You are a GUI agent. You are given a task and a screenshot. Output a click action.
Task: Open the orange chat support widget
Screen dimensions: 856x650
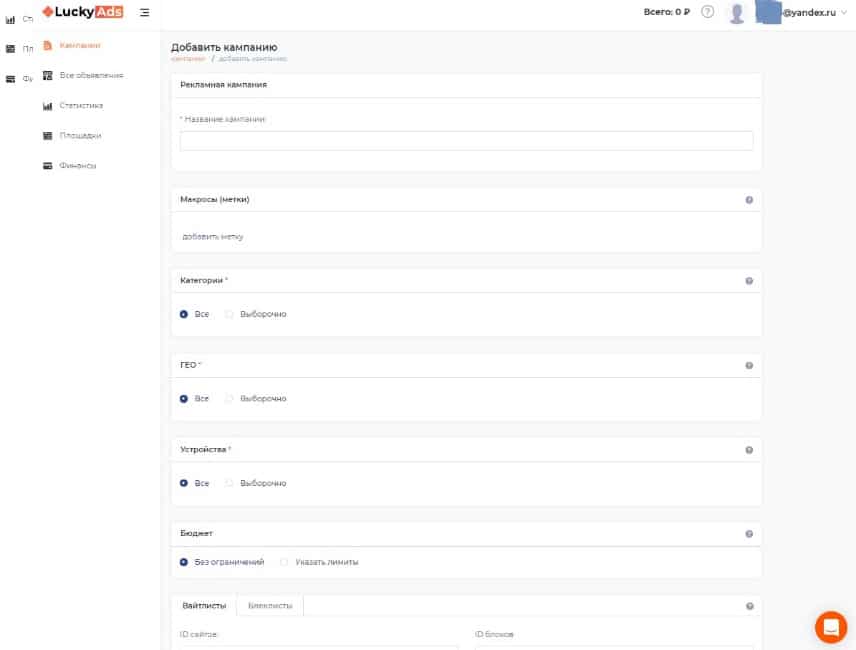point(830,626)
